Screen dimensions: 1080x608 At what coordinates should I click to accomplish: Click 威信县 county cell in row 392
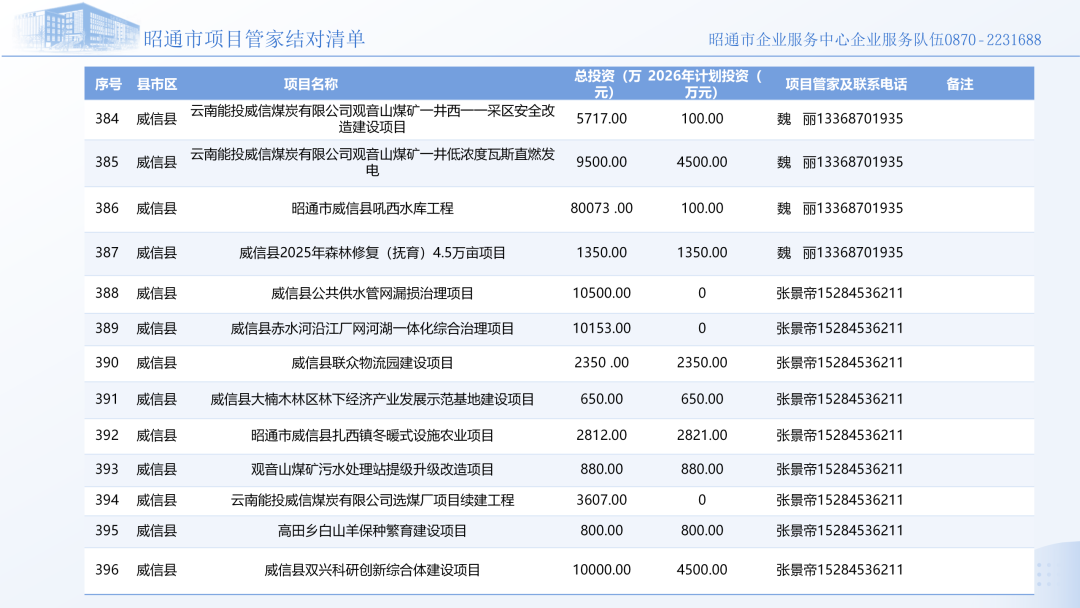156,435
